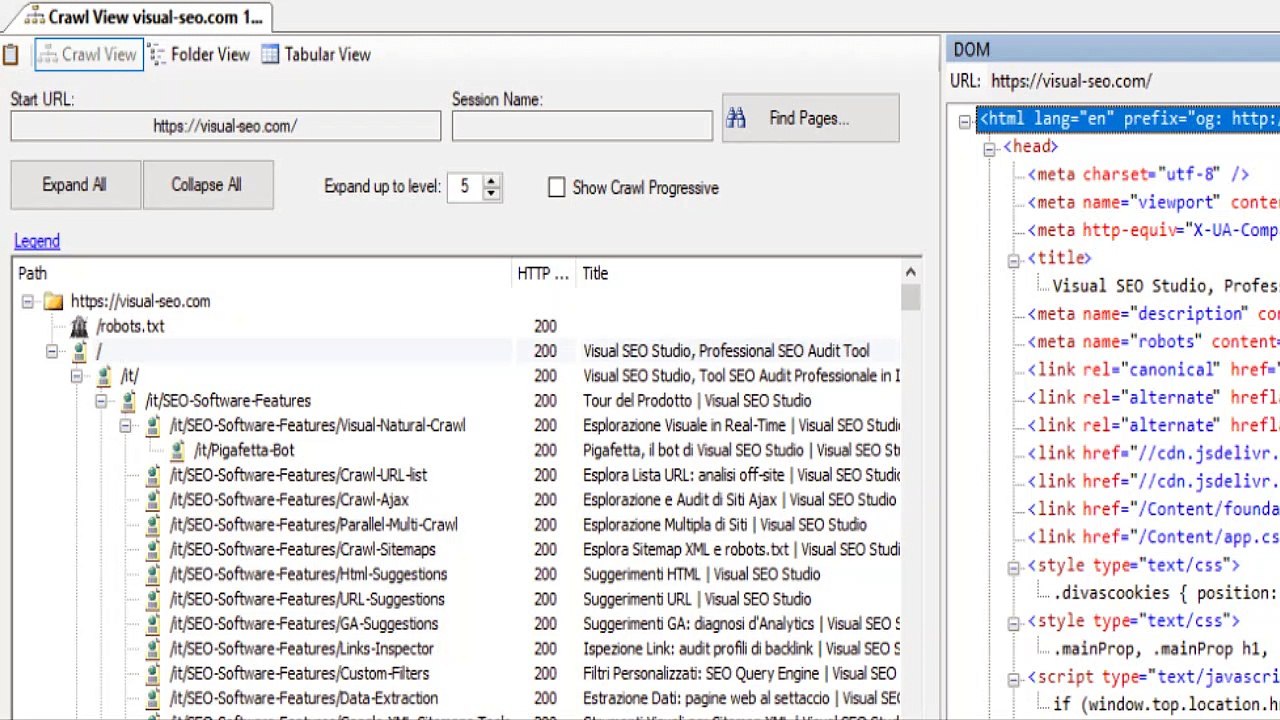1280x720 pixels.
Task: Collapse the first style type="text/css" node
Action: click(1013, 567)
